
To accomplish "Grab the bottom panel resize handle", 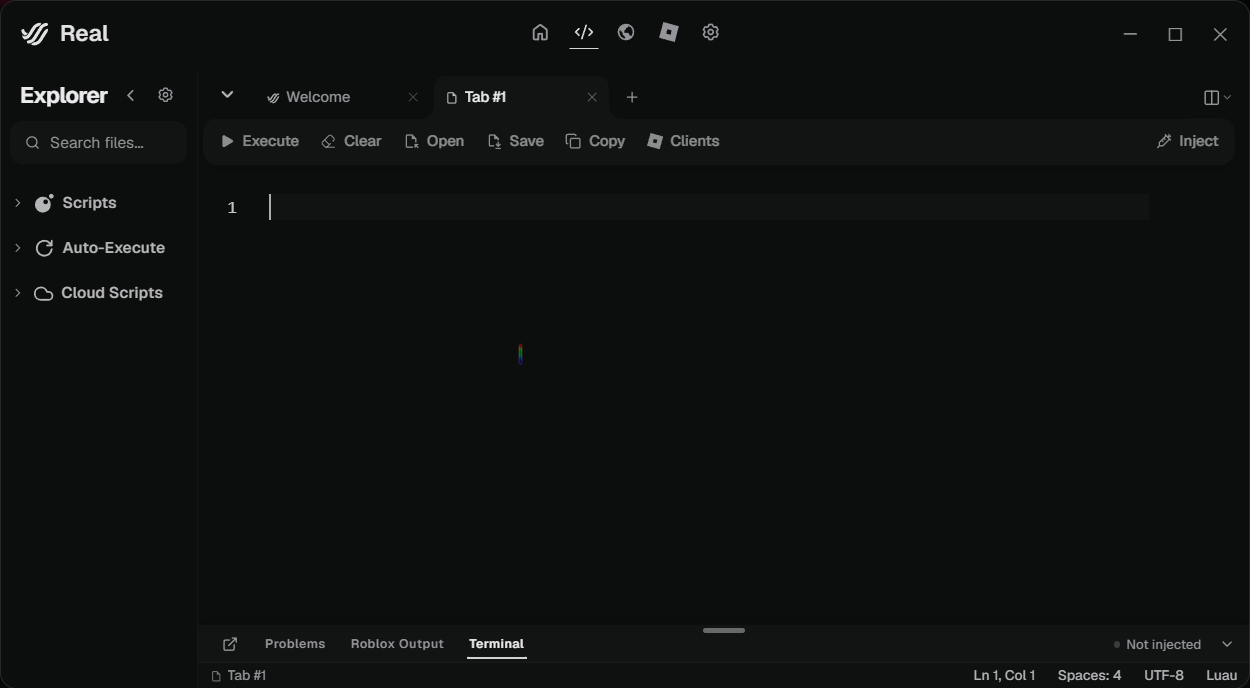I will [724, 630].
